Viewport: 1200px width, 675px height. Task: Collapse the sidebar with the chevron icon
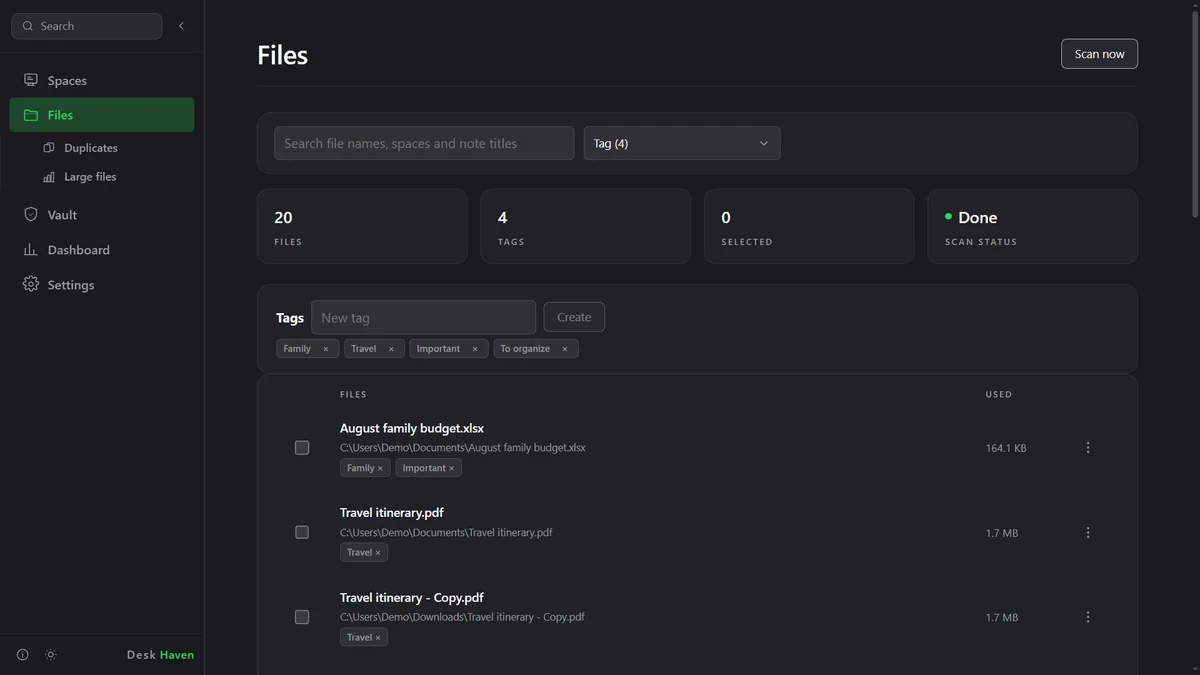[181, 26]
